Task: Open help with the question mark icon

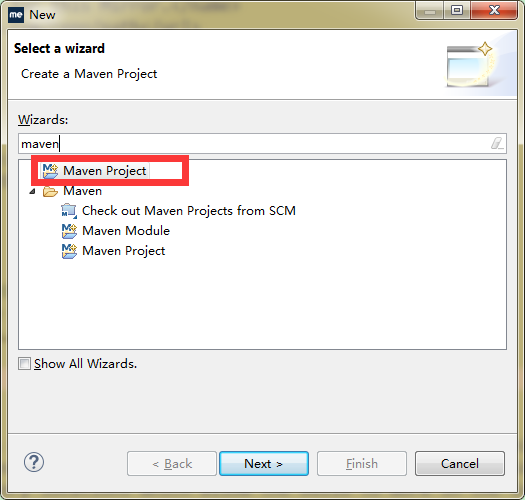Action: pyautogui.click(x=34, y=462)
